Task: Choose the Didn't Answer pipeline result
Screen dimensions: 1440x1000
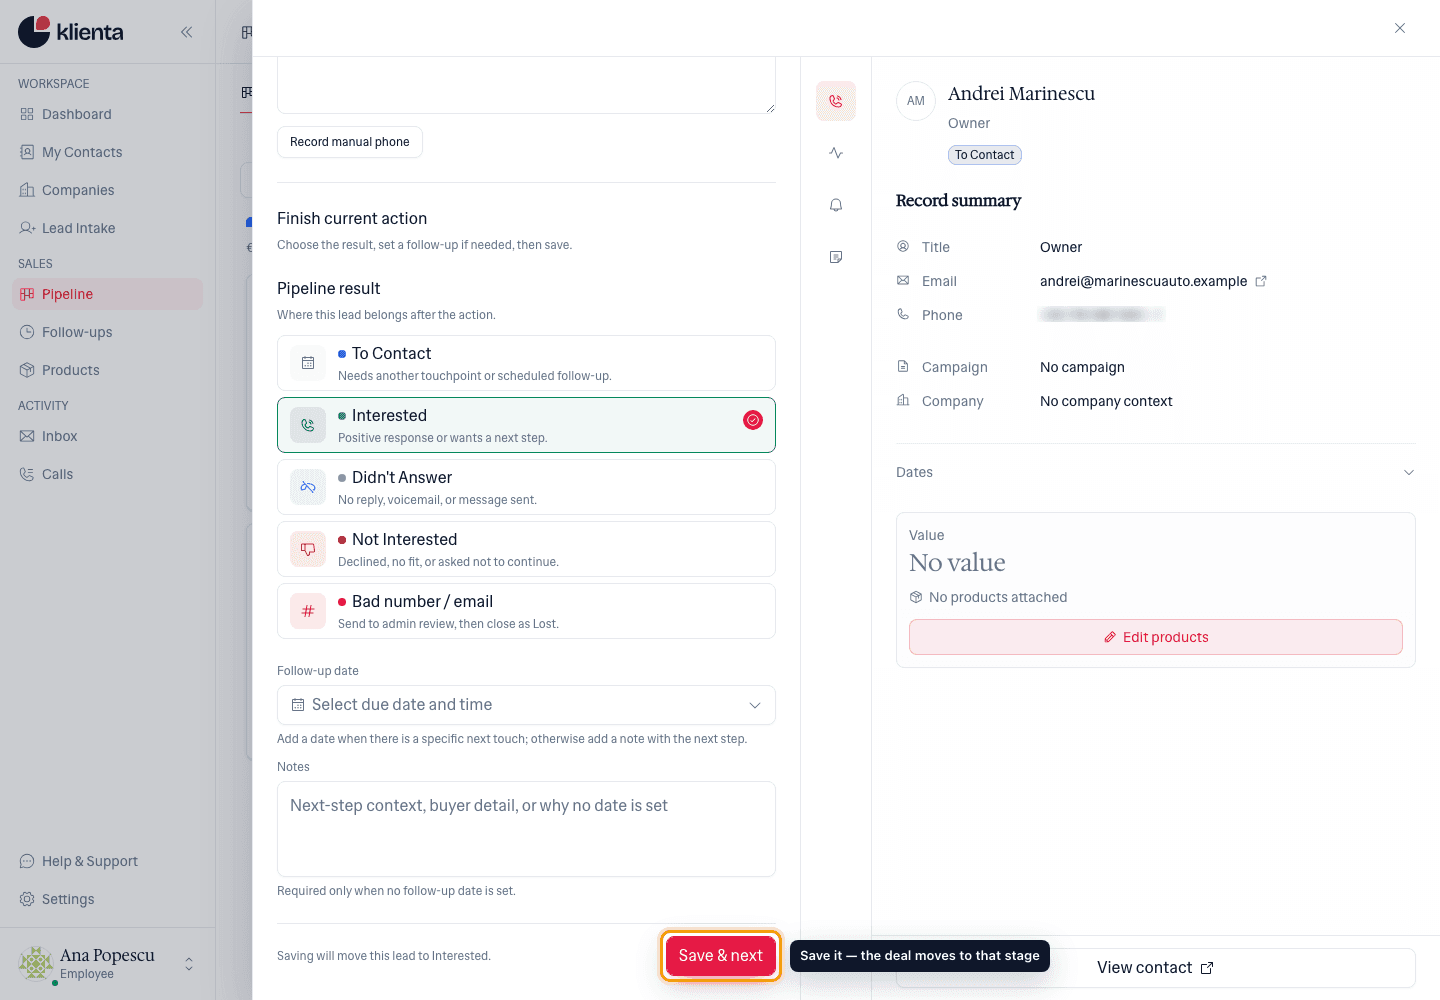Action: tap(526, 487)
